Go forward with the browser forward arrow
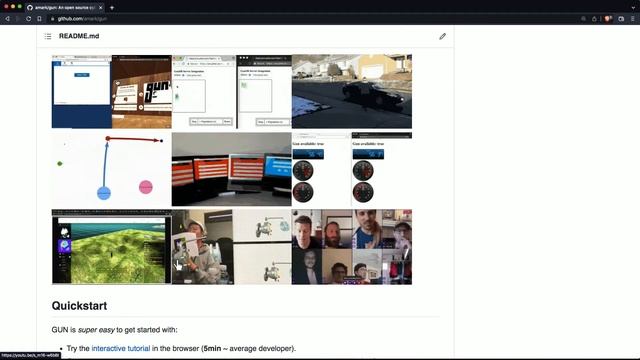Image resolution: width=640 pixels, height=360 pixels. 18,19
